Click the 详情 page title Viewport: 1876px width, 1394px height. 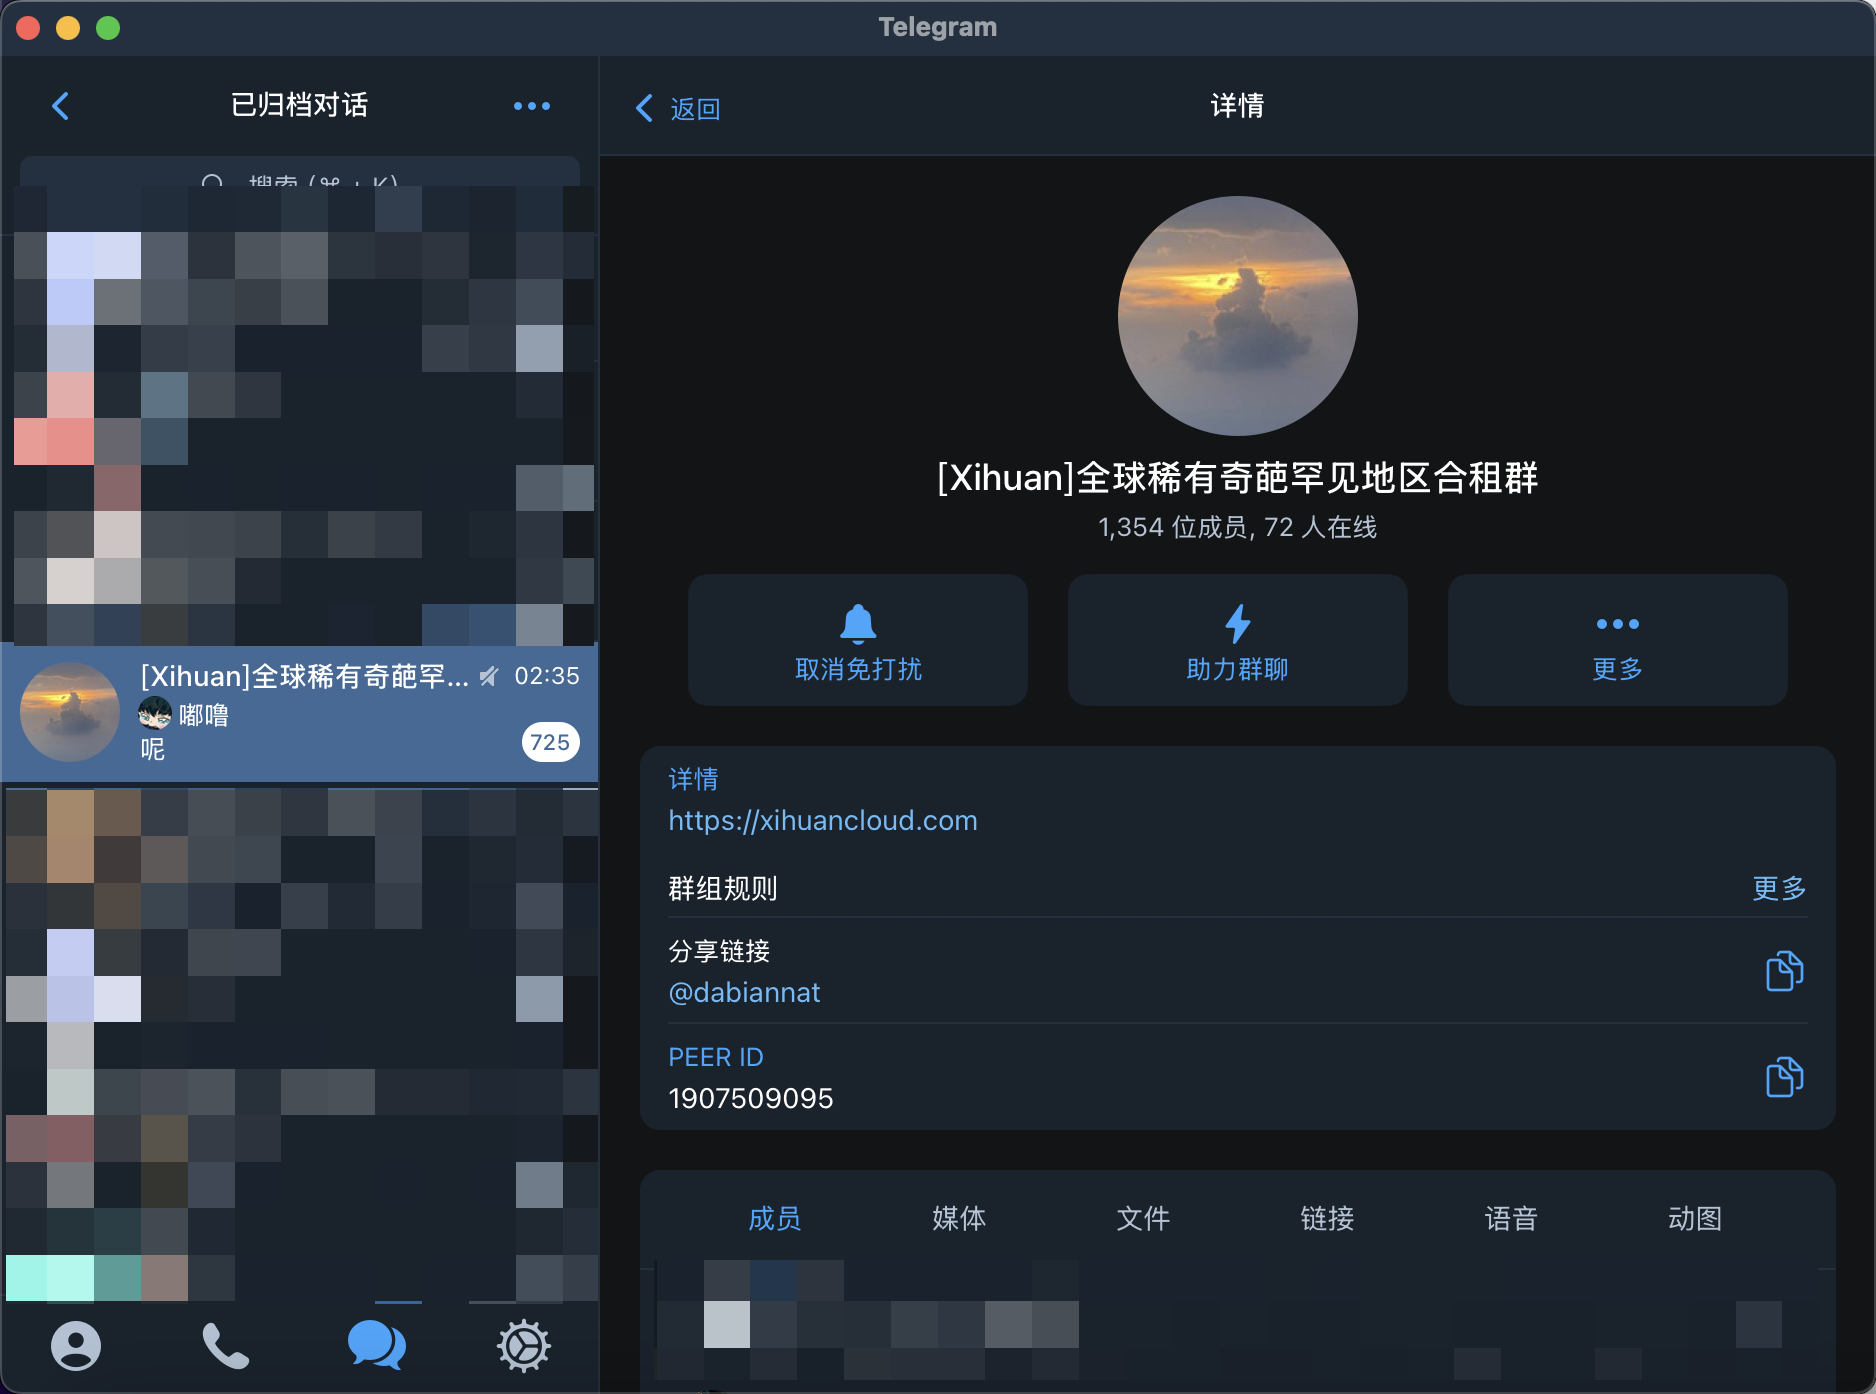click(x=1237, y=105)
